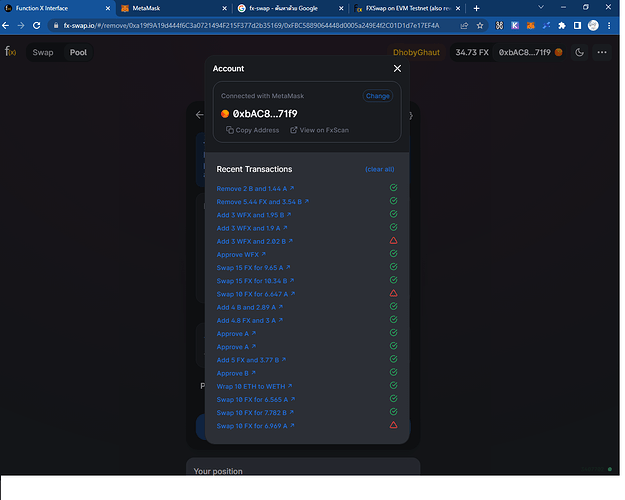Open the Extensions puzzle icon
This screenshot has width=625, height=500.
click(562, 26)
